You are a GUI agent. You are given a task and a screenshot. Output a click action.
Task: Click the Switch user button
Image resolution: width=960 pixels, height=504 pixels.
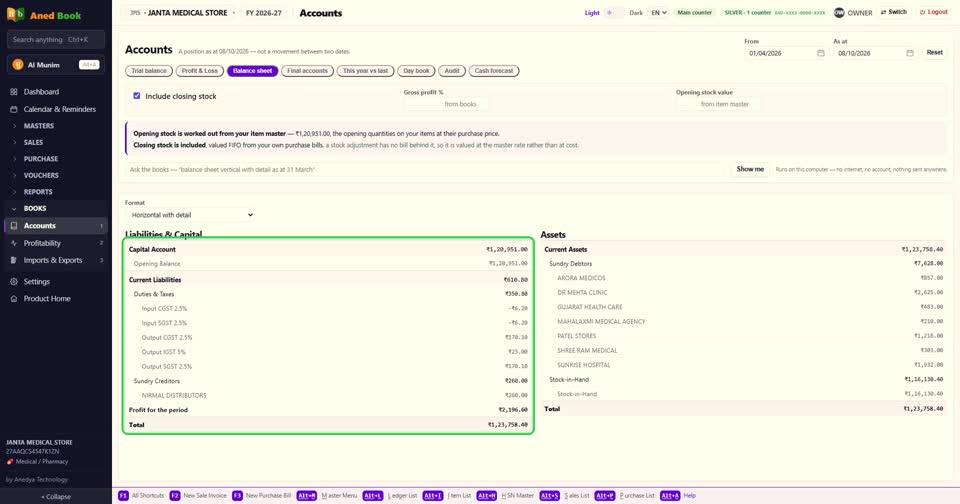coord(894,12)
